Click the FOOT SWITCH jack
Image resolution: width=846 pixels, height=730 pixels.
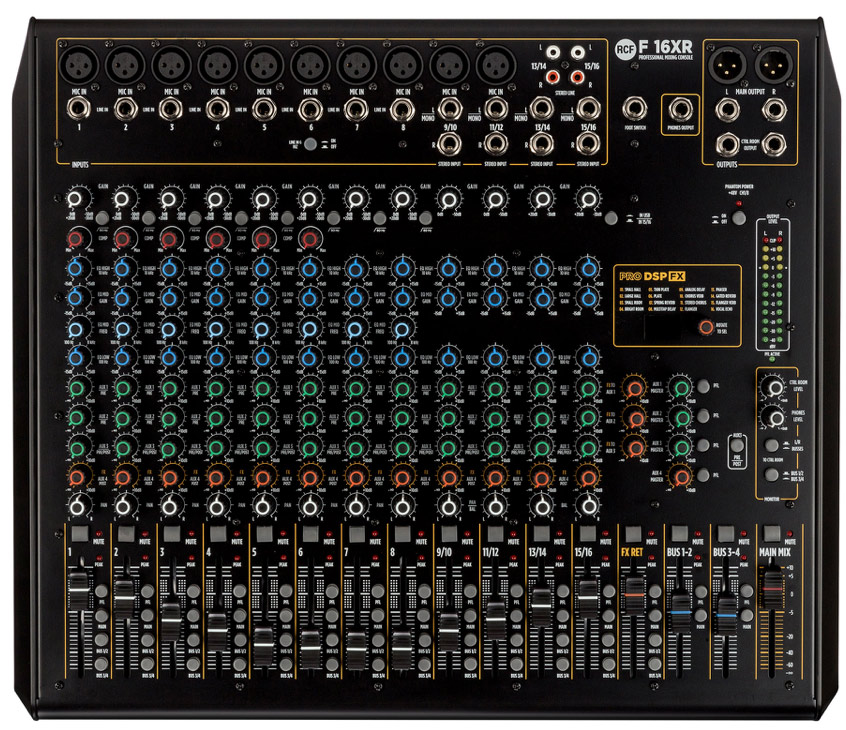point(634,108)
